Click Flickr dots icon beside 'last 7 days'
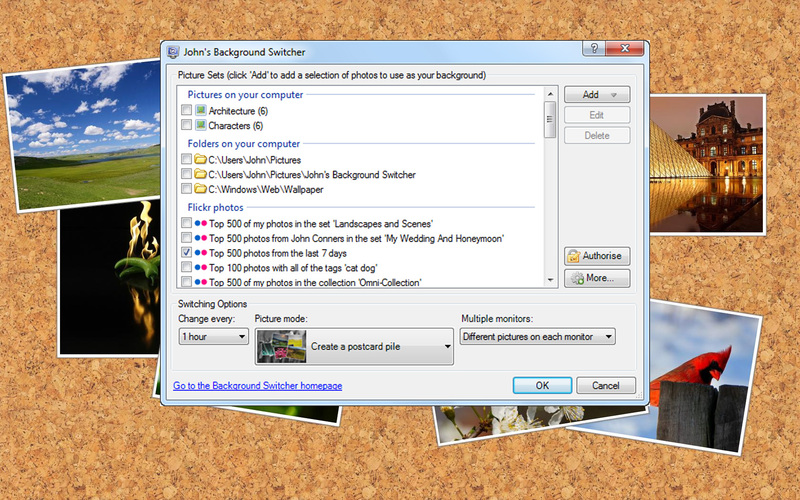The image size is (800, 500). 201,253
